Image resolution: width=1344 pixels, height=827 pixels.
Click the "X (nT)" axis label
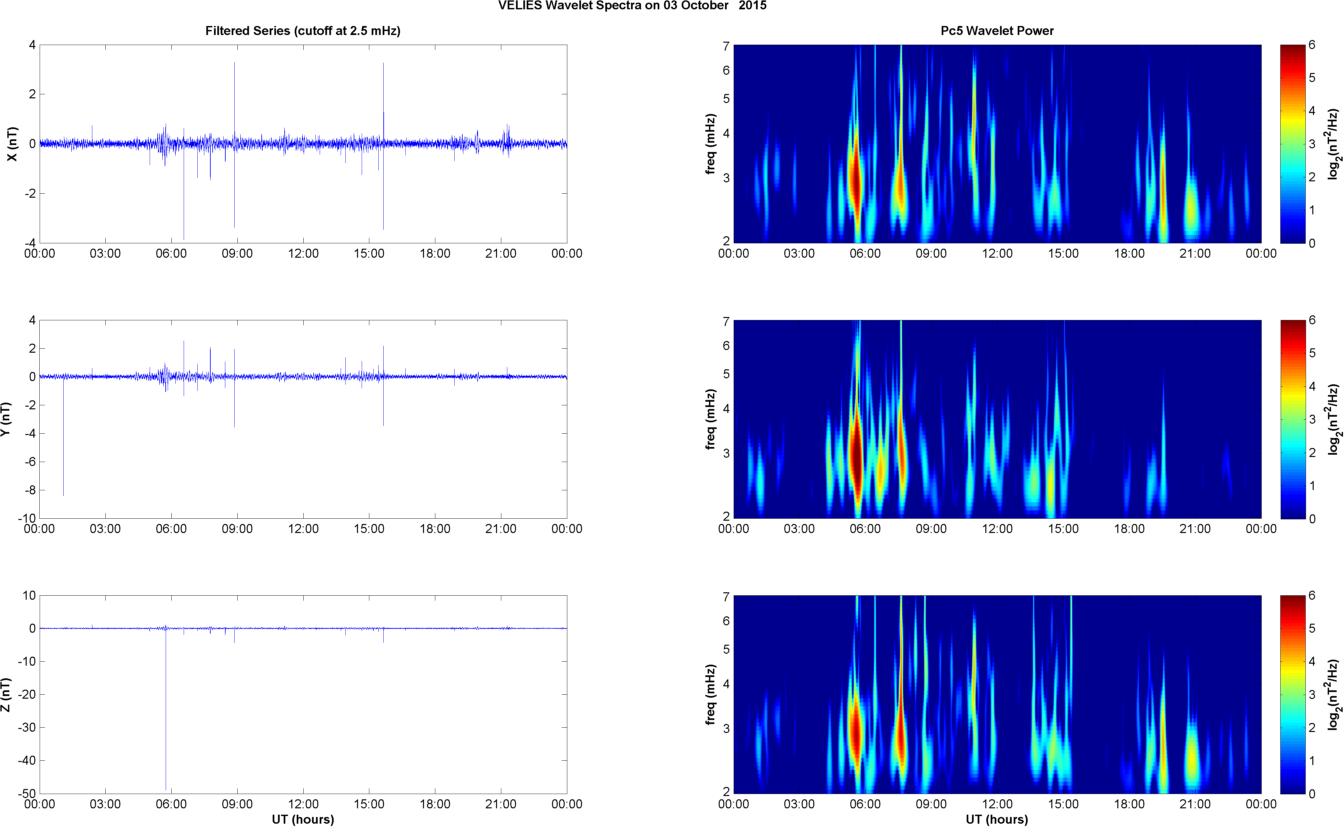coord(12,144)
